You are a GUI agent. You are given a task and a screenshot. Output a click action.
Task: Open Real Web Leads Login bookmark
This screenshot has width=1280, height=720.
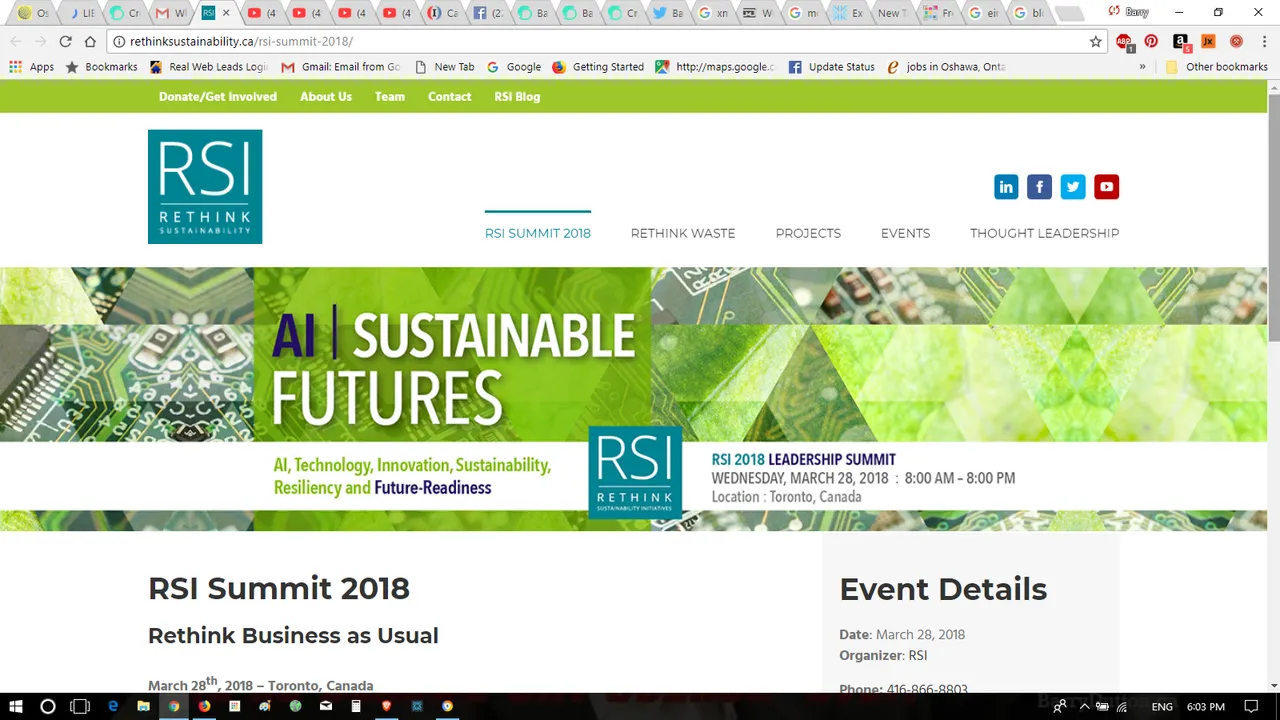[209, 67]
